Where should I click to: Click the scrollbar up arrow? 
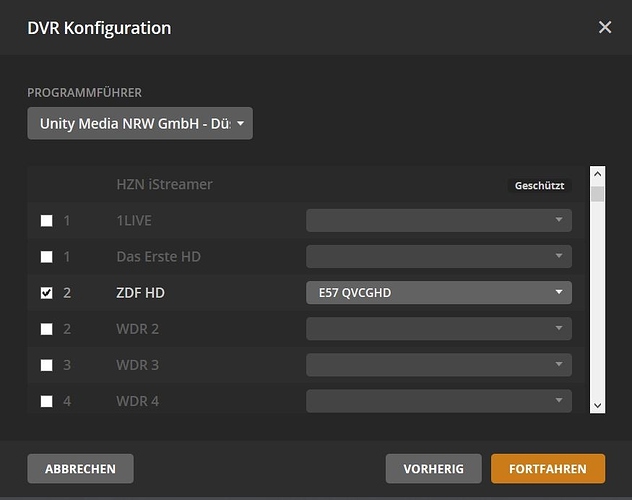coord(597,174)
